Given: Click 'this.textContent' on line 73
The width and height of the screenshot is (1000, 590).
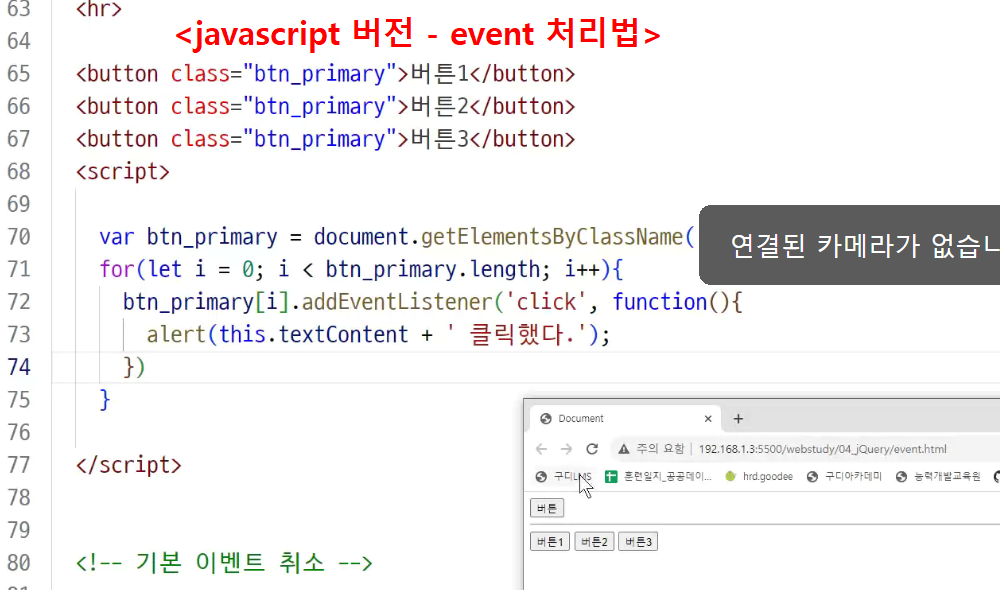Looking at the screenshot, I should [314, 334].
